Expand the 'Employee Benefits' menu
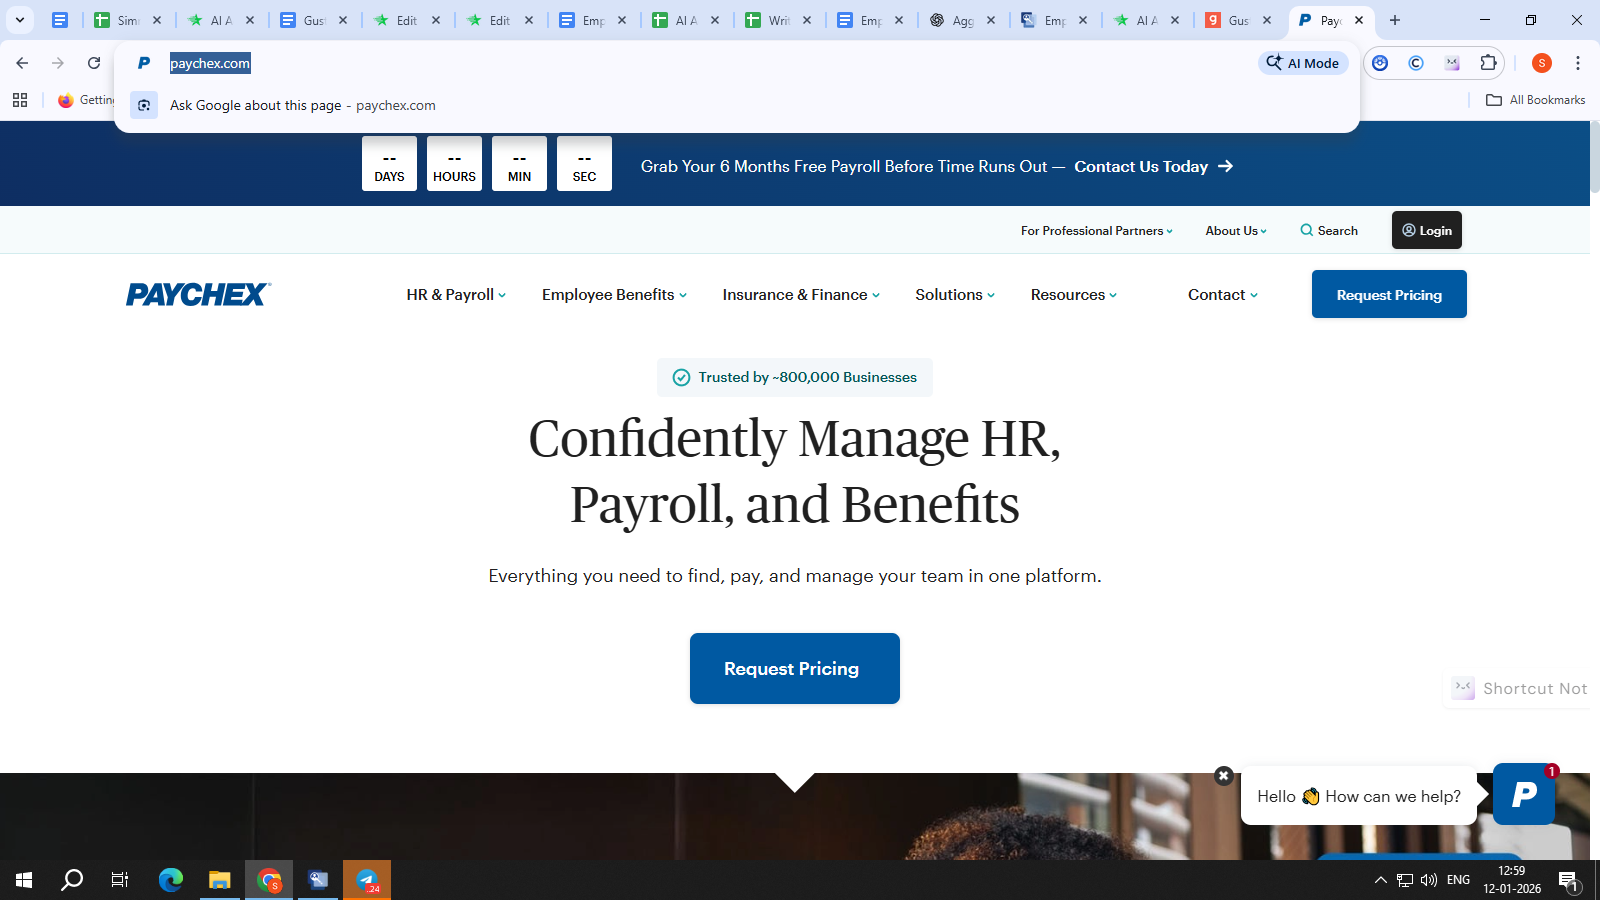 (x=614, y=295)
